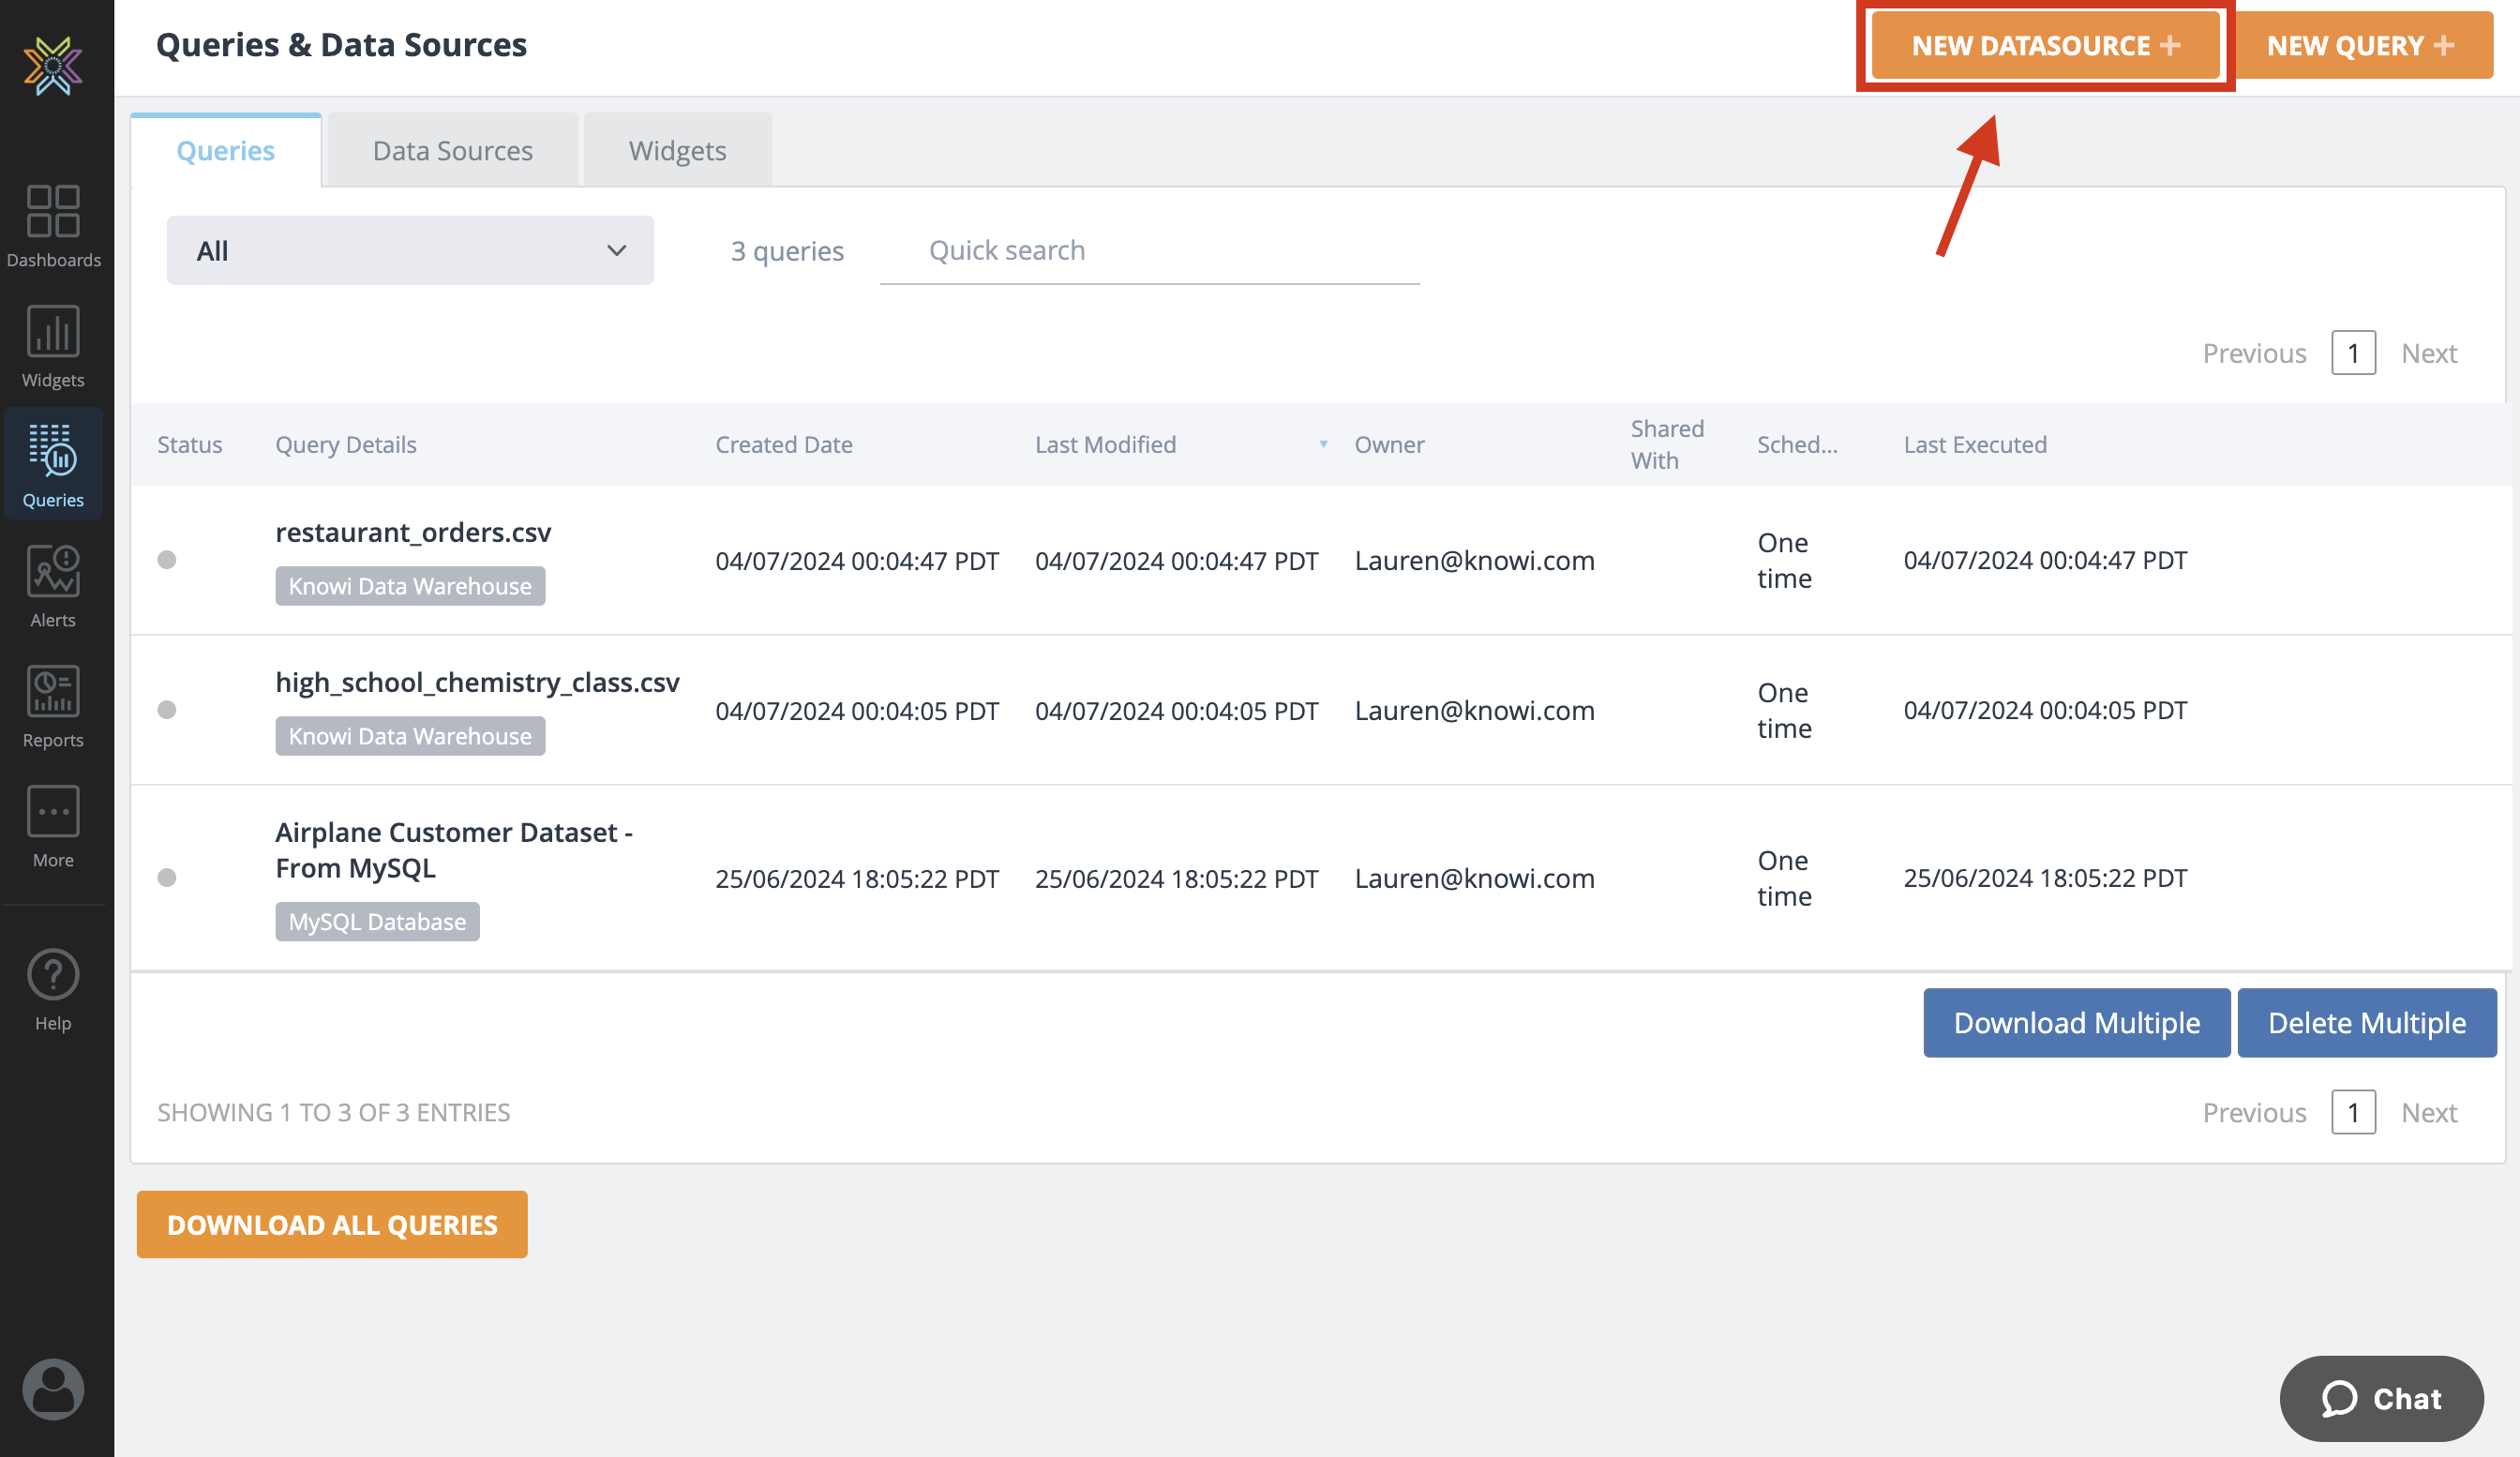Click the Knowi logo icon
This screenshot has width=2520, height=1457.
pos(53,66)
